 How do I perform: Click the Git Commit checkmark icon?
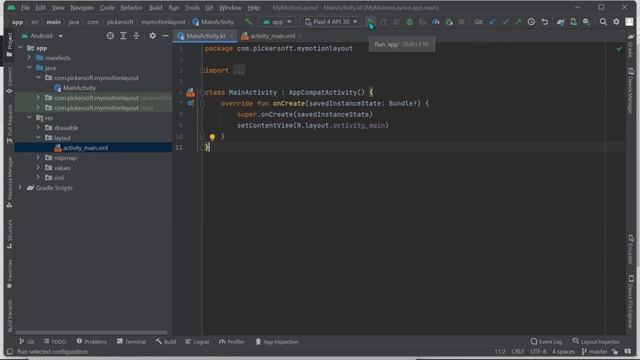pyautogui.click(x=505, y=22)
